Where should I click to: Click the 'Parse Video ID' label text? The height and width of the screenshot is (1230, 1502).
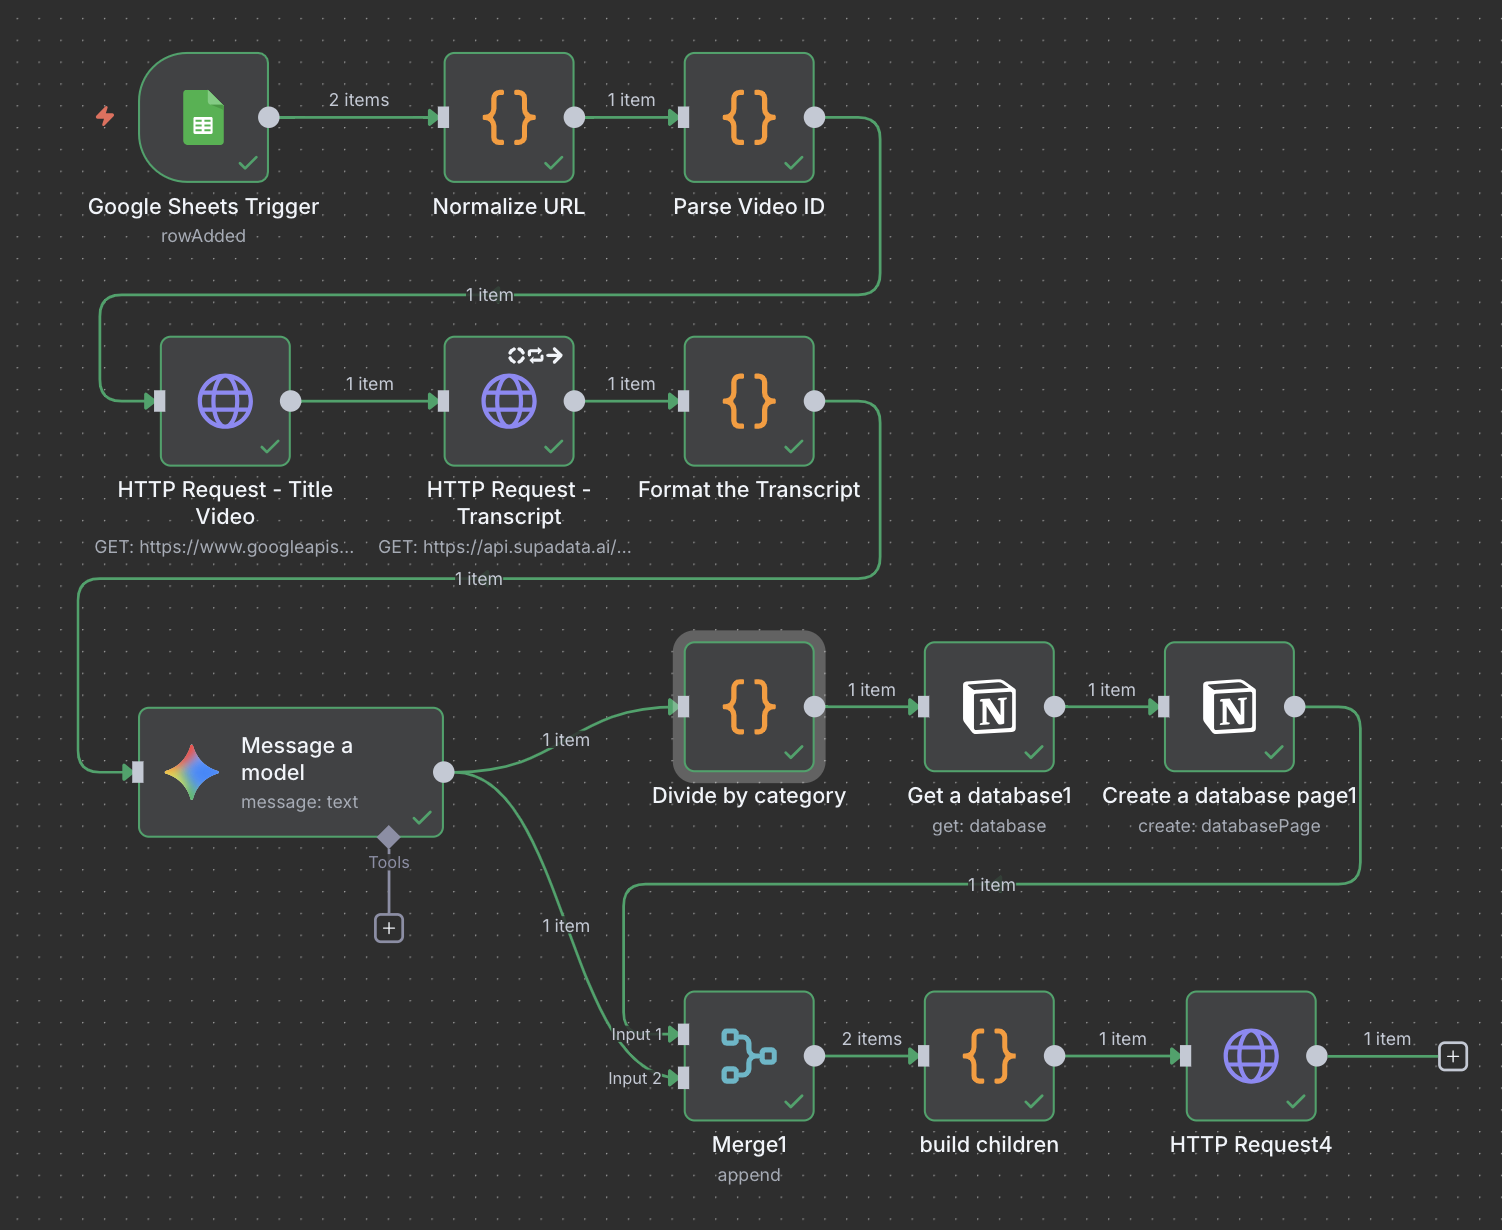[x=749, y=207]
